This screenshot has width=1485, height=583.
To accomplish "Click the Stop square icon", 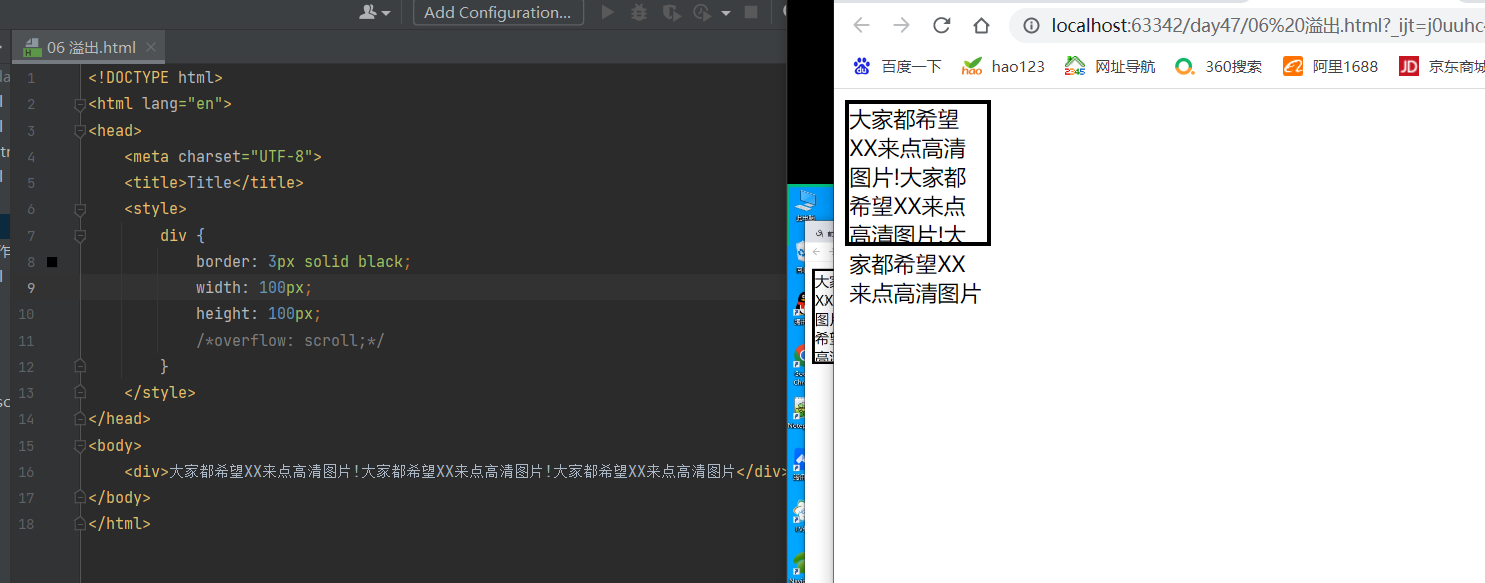I will point(751,12).
